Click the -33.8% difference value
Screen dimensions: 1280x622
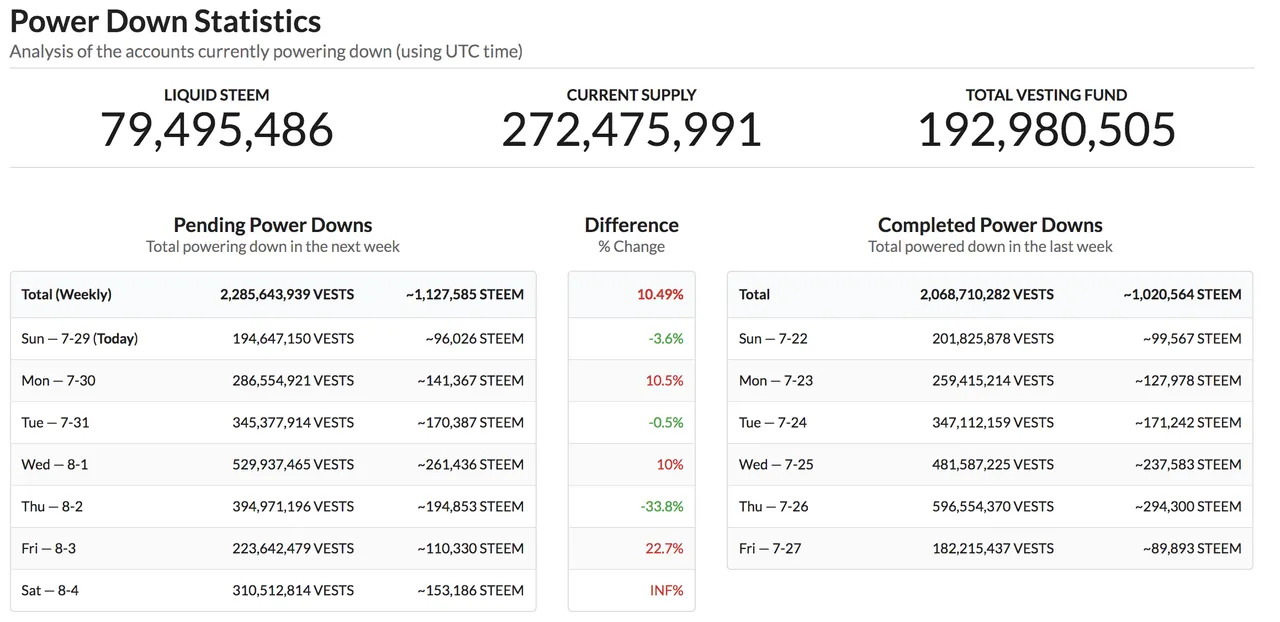(x=662, y=506)
